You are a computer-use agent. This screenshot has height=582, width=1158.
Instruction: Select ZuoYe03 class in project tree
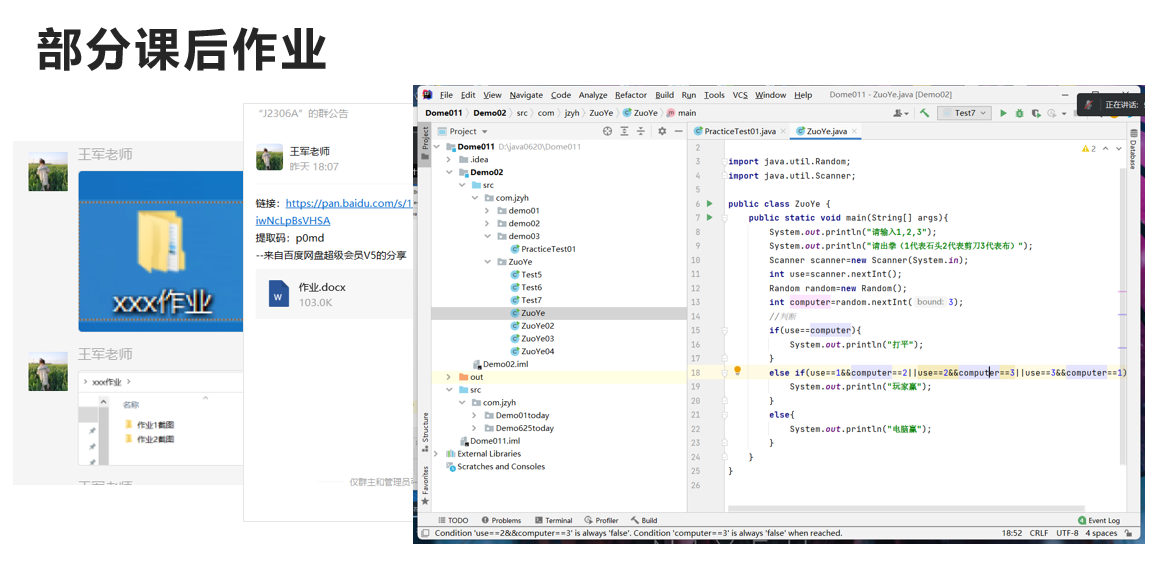click(x=537, y=338)
